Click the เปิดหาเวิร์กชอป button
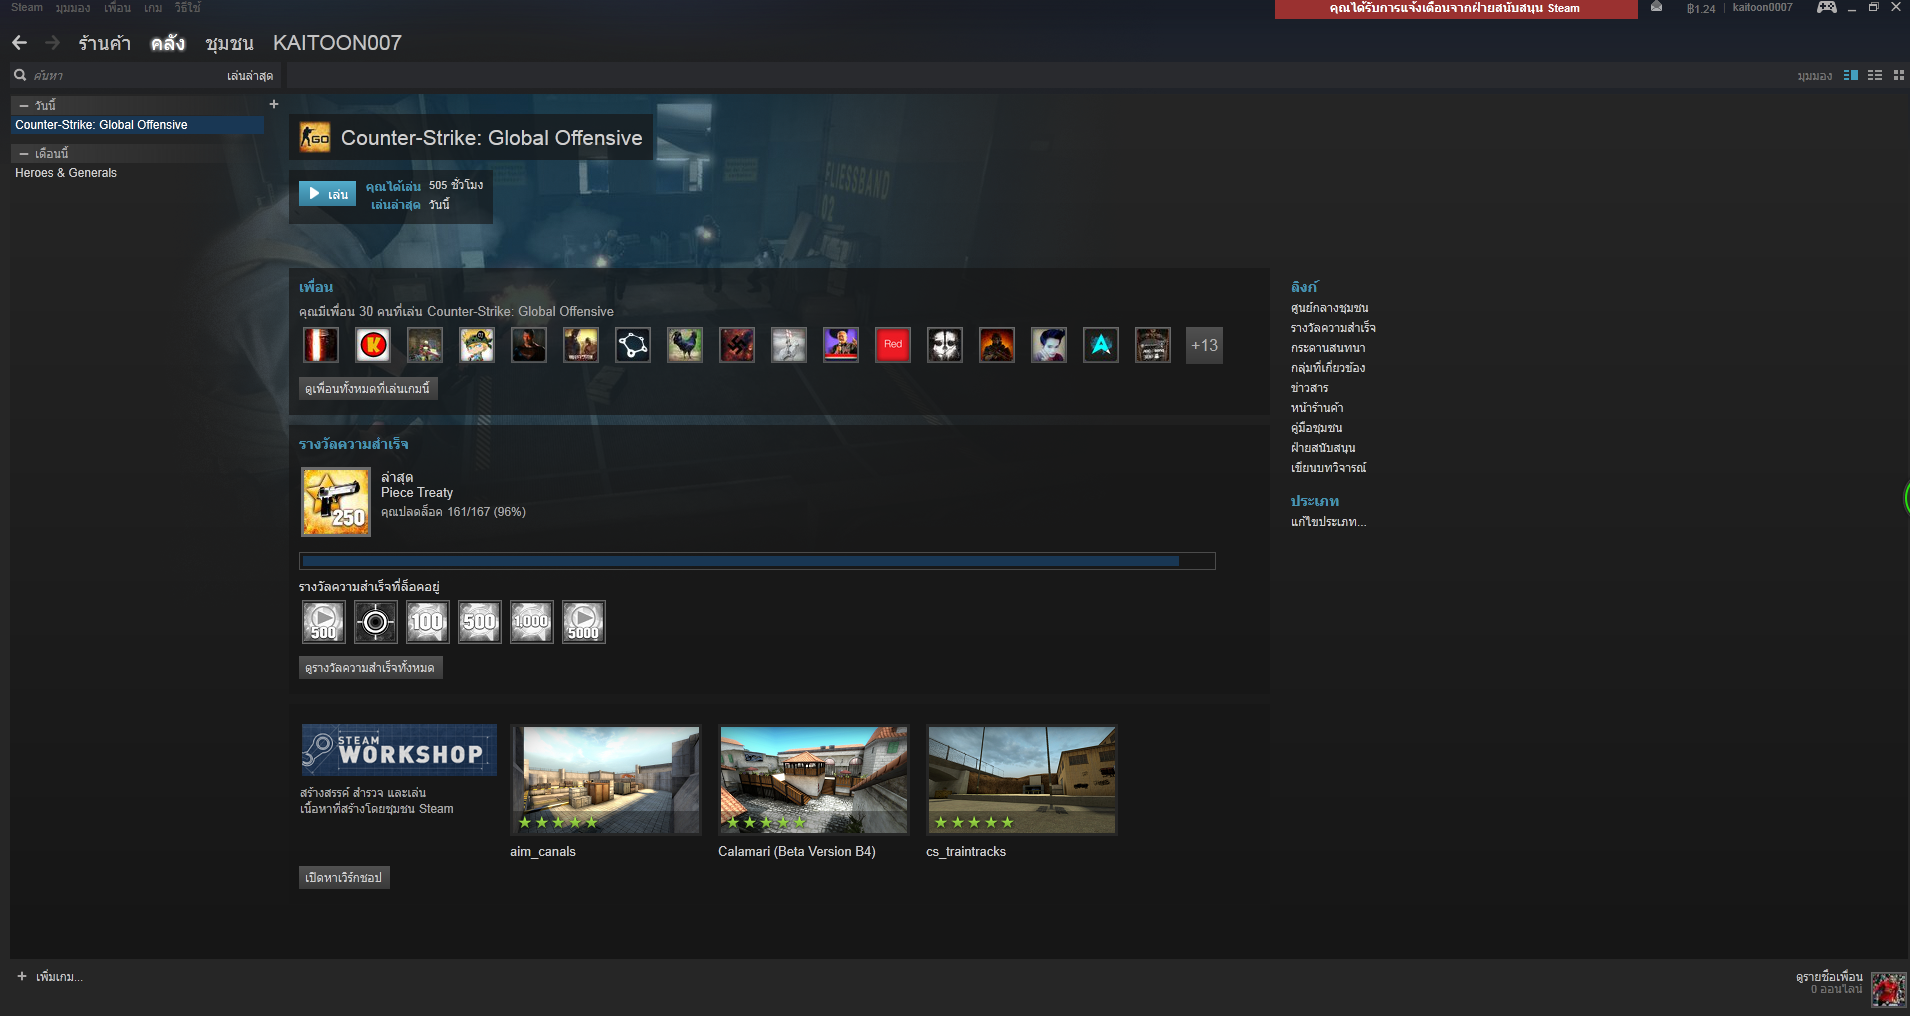 point(344,877)
